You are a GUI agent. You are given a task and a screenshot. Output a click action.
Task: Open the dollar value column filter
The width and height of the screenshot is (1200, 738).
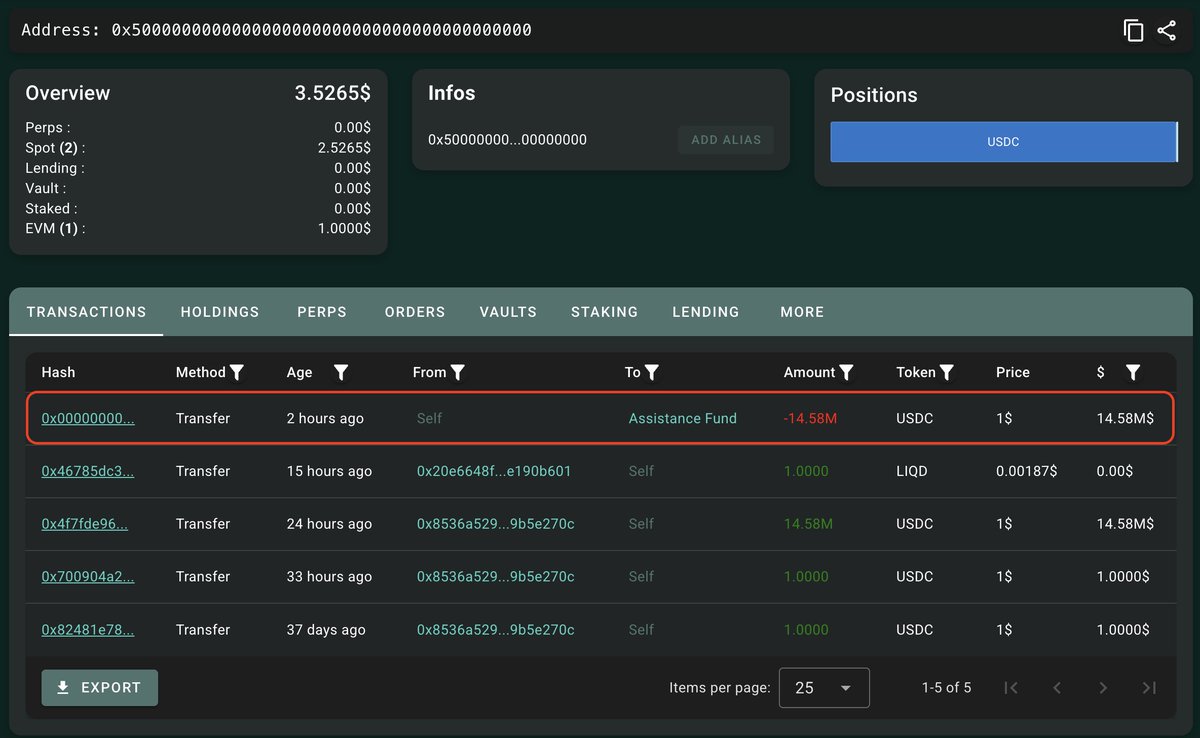tap(1133, 372)
